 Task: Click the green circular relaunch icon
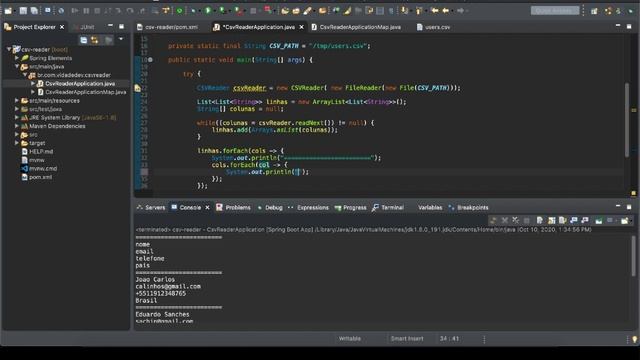click(x=179, y=11)
